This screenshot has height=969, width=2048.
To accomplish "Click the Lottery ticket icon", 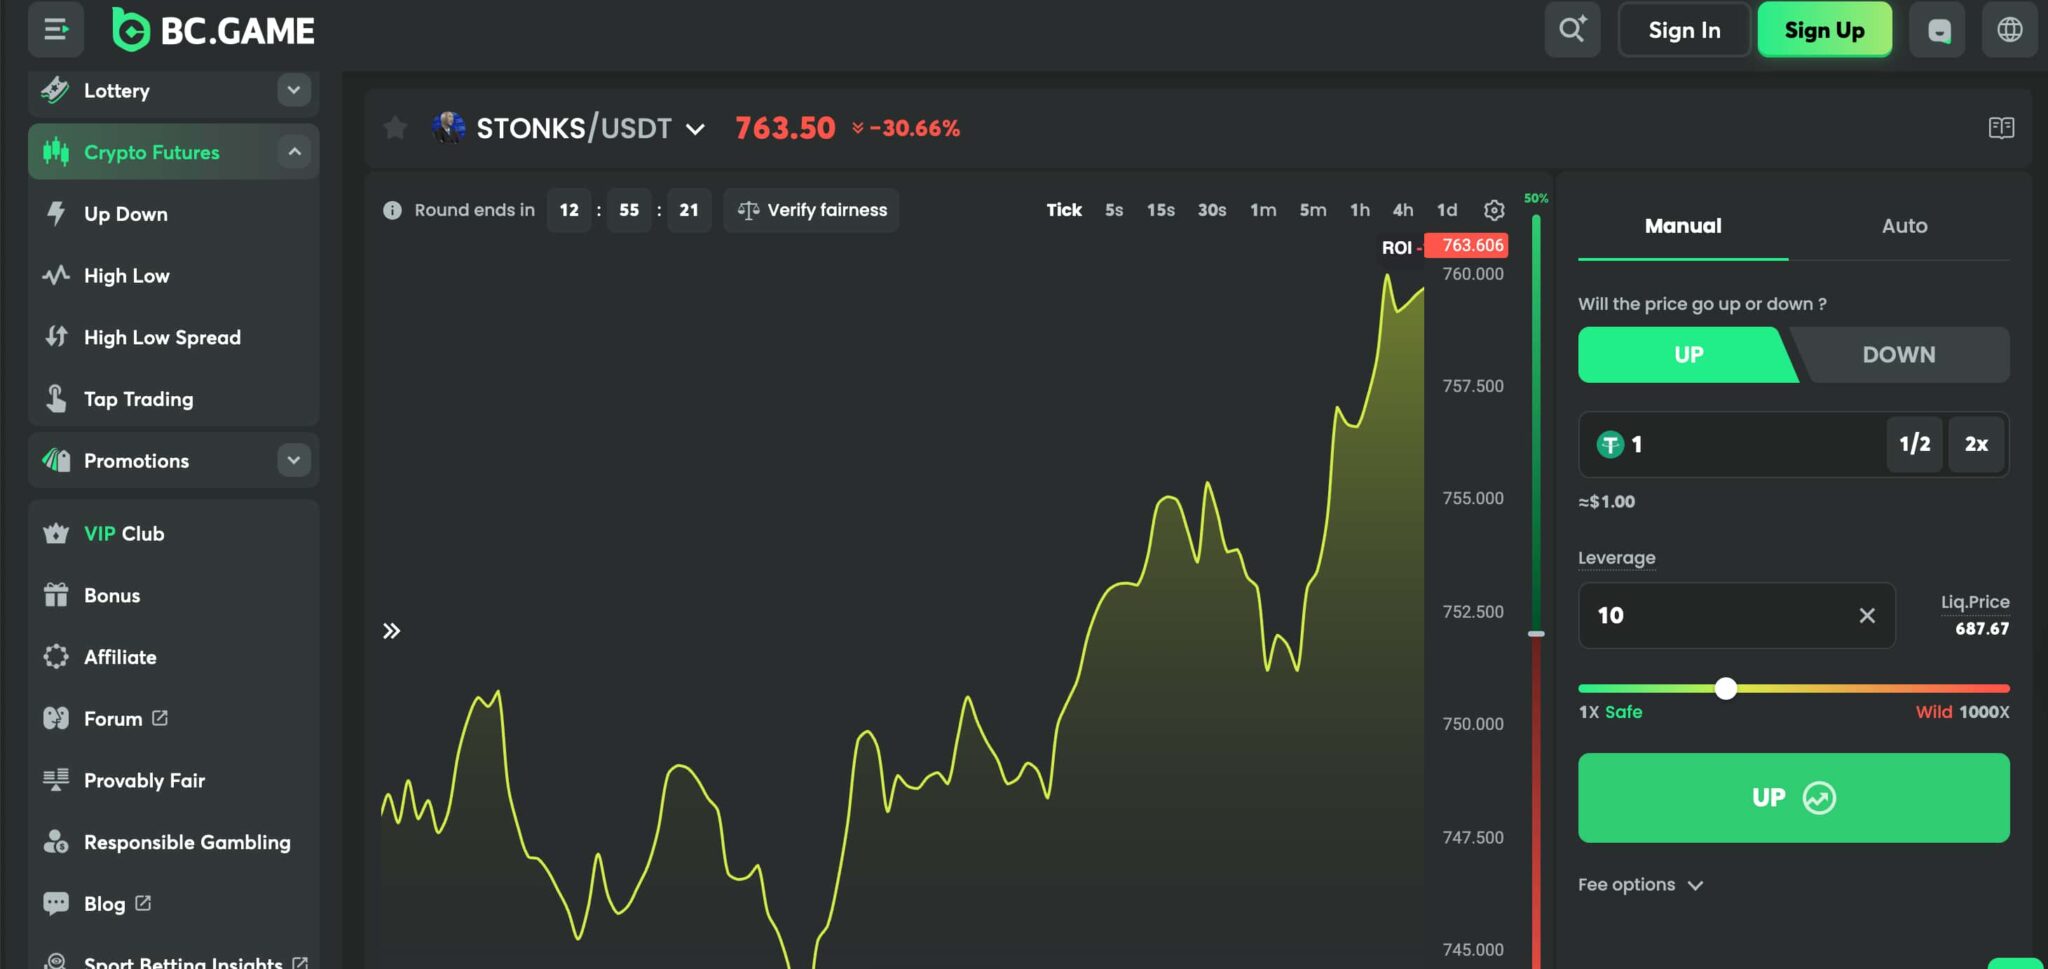I will point(56,90).
